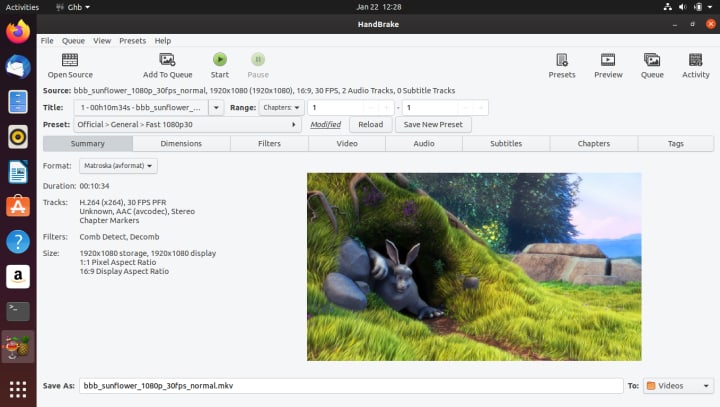The height and width of the screenshot is (407, 720).
Task: Open the Format Matroska dropdown
Action: 118,165
